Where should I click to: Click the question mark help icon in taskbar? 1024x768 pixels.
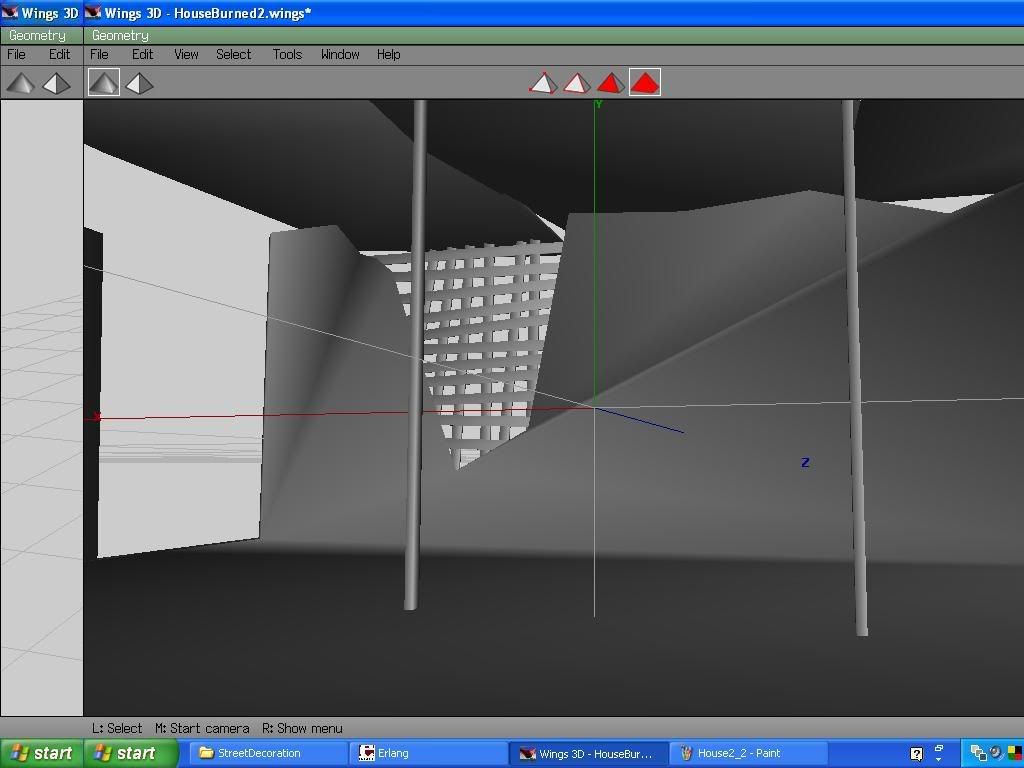(916, 754)
